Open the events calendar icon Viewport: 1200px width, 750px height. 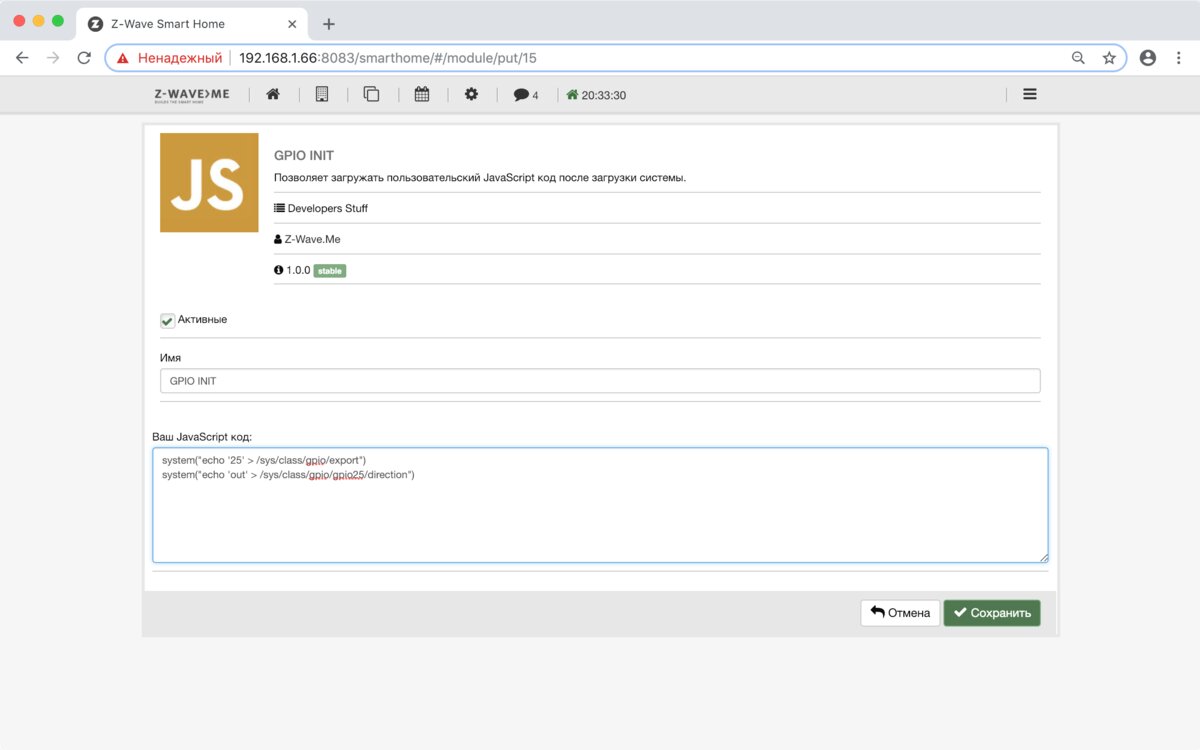[422, 94]
